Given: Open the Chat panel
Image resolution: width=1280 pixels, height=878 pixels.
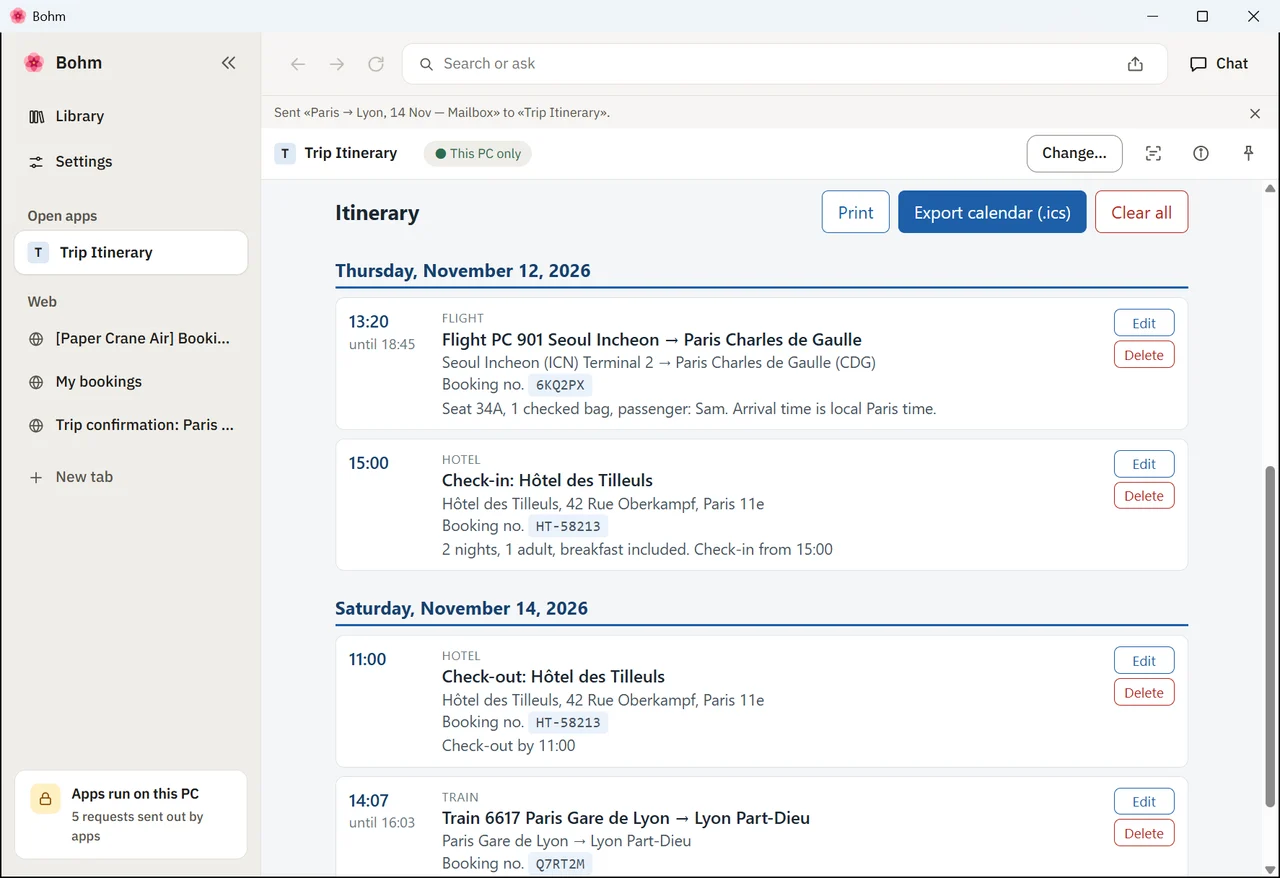Looking at the screenshot, I should [1219, 63].
